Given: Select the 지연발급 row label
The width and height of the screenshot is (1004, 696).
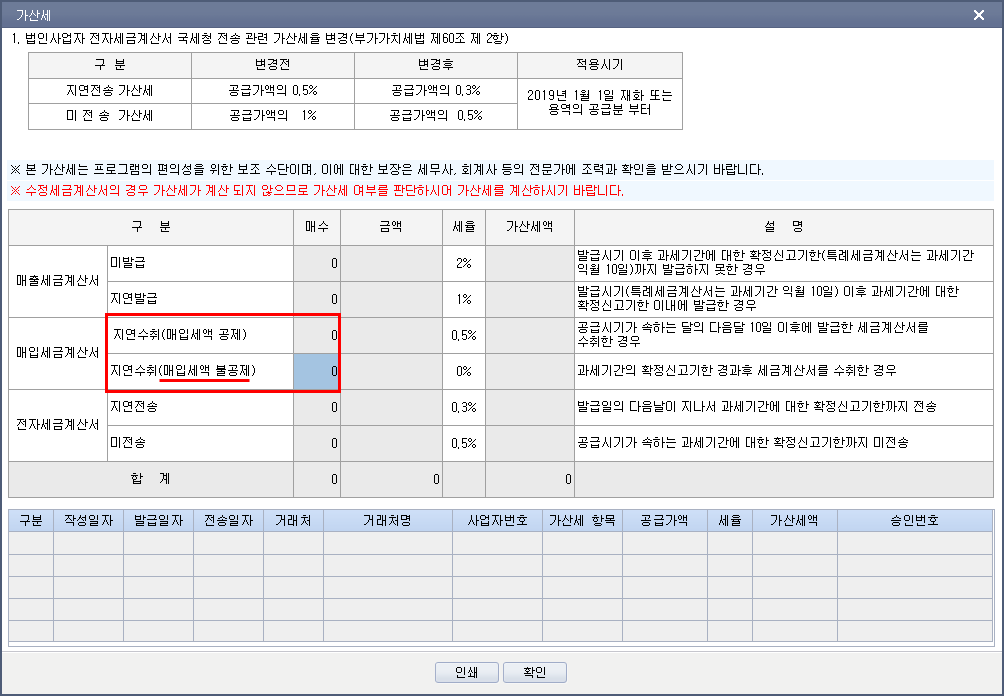Looking at the screenshot, I should pos(200,299).
